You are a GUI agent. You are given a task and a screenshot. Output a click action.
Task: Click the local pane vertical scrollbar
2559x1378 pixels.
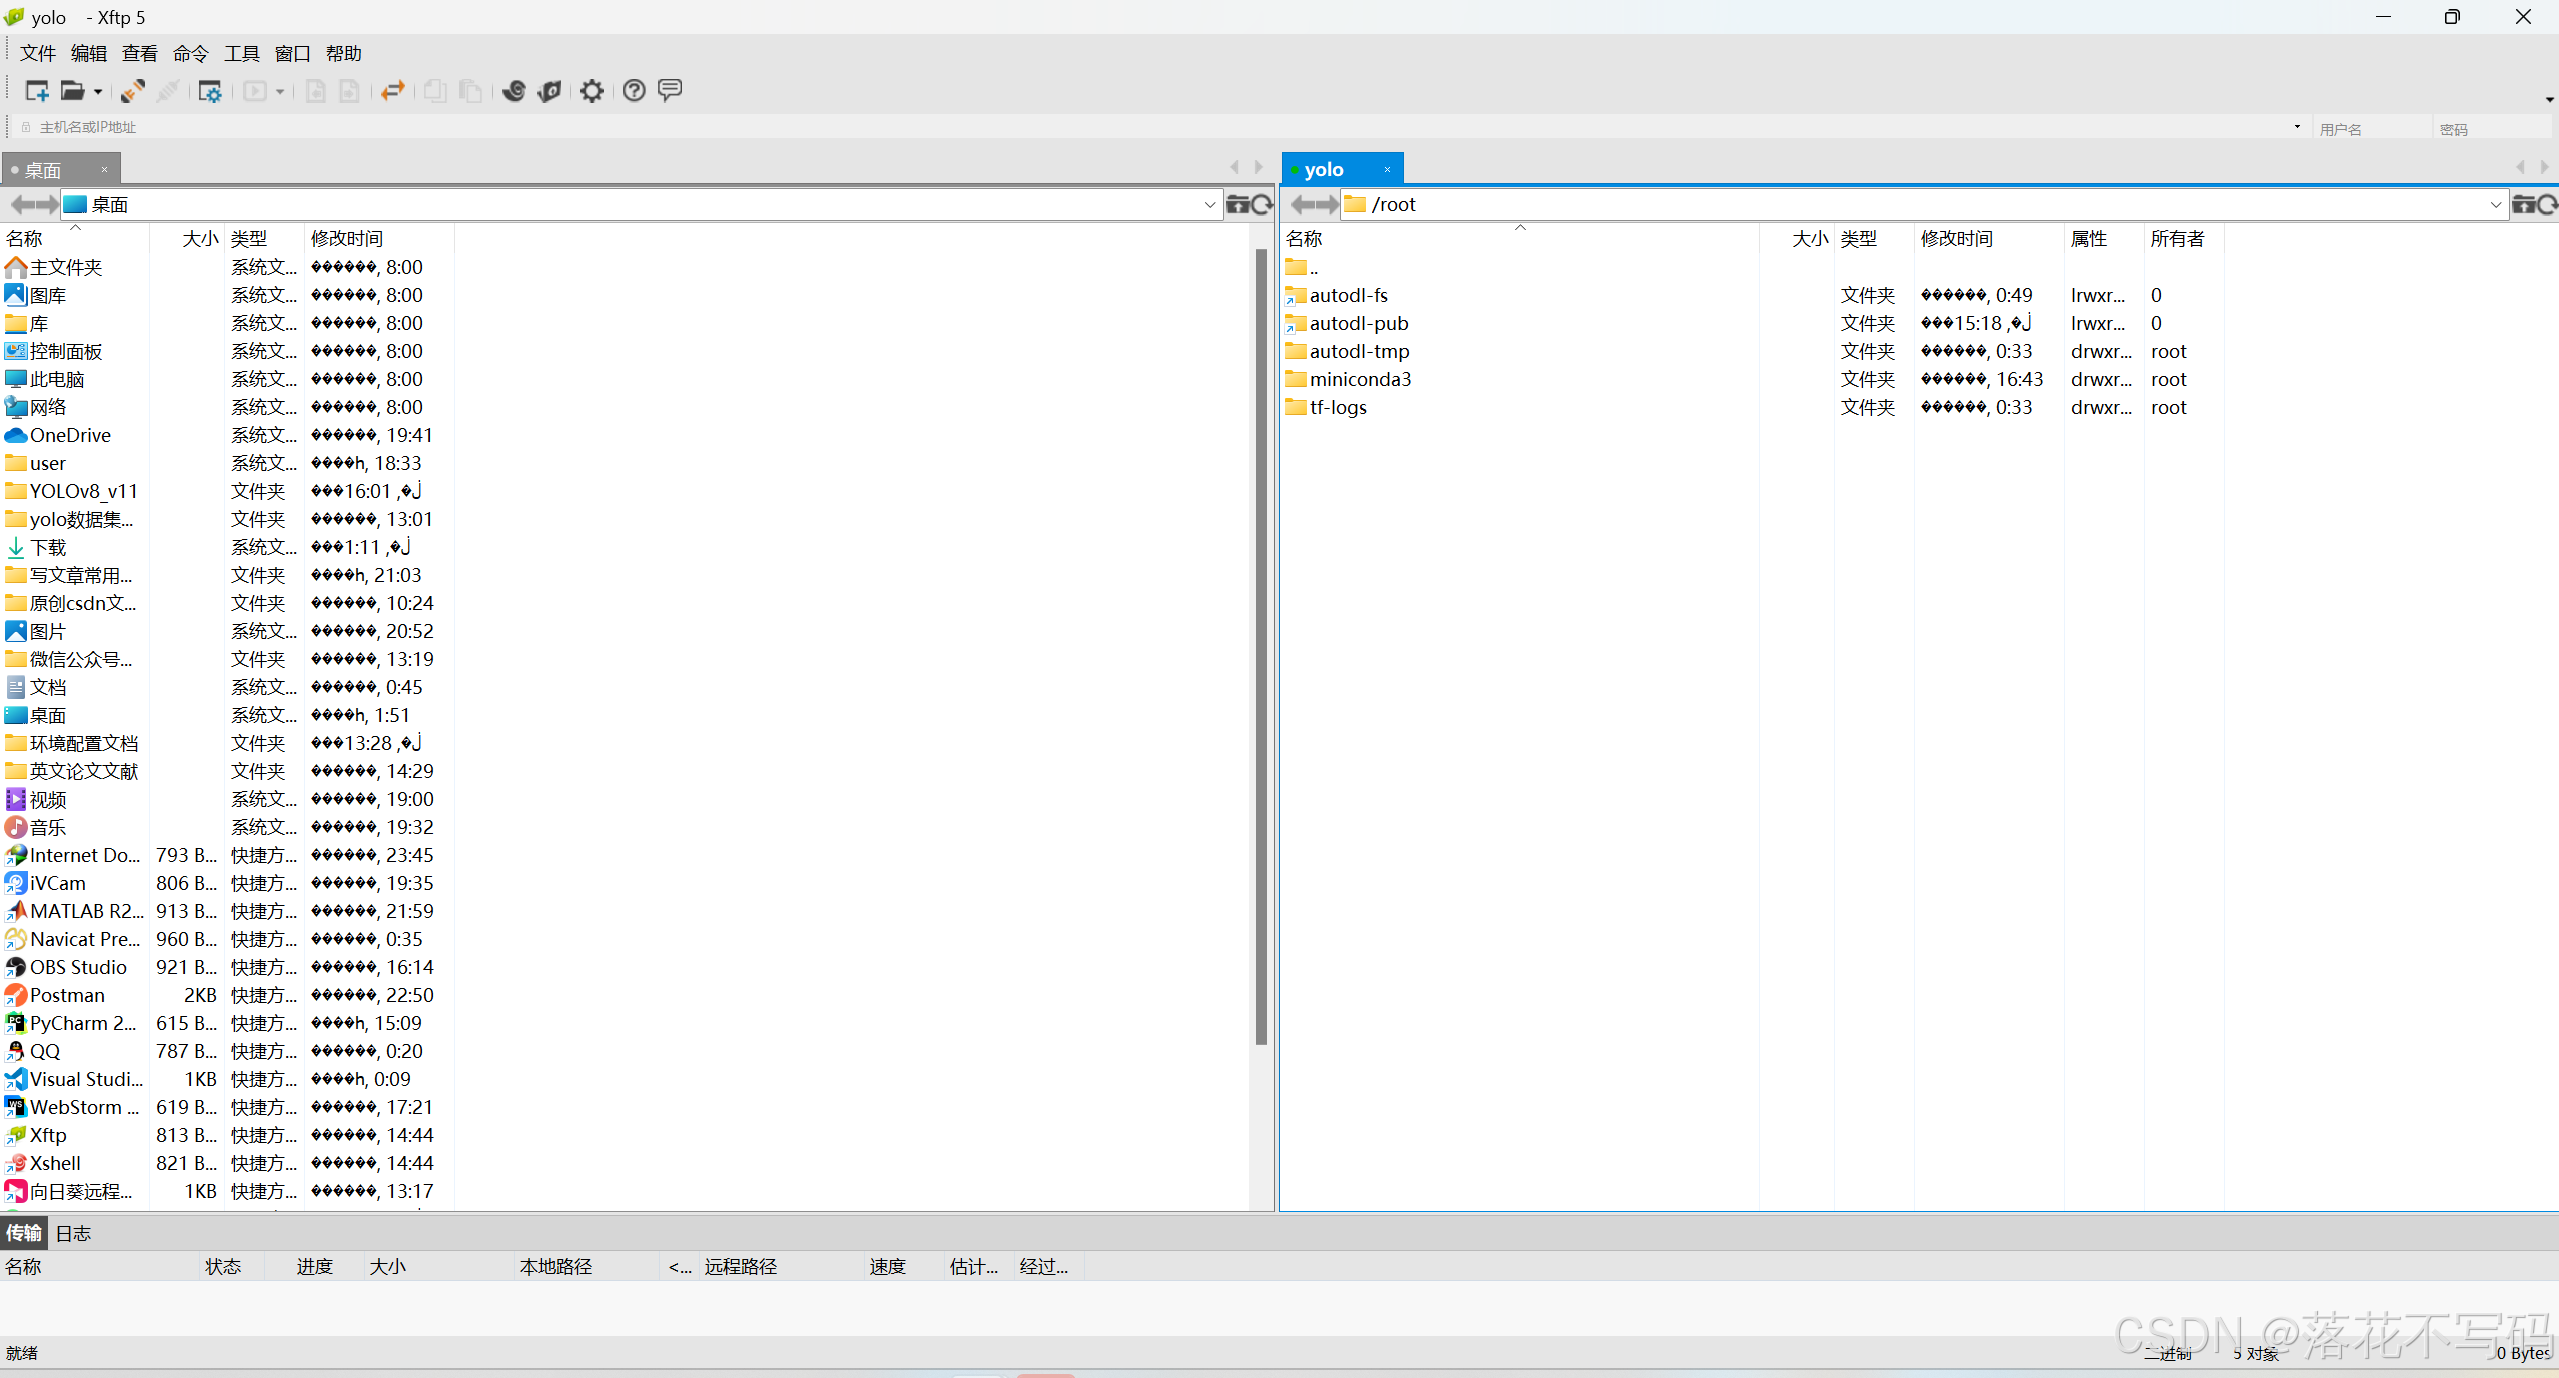pyautogui.click(x=1261, y=645)
